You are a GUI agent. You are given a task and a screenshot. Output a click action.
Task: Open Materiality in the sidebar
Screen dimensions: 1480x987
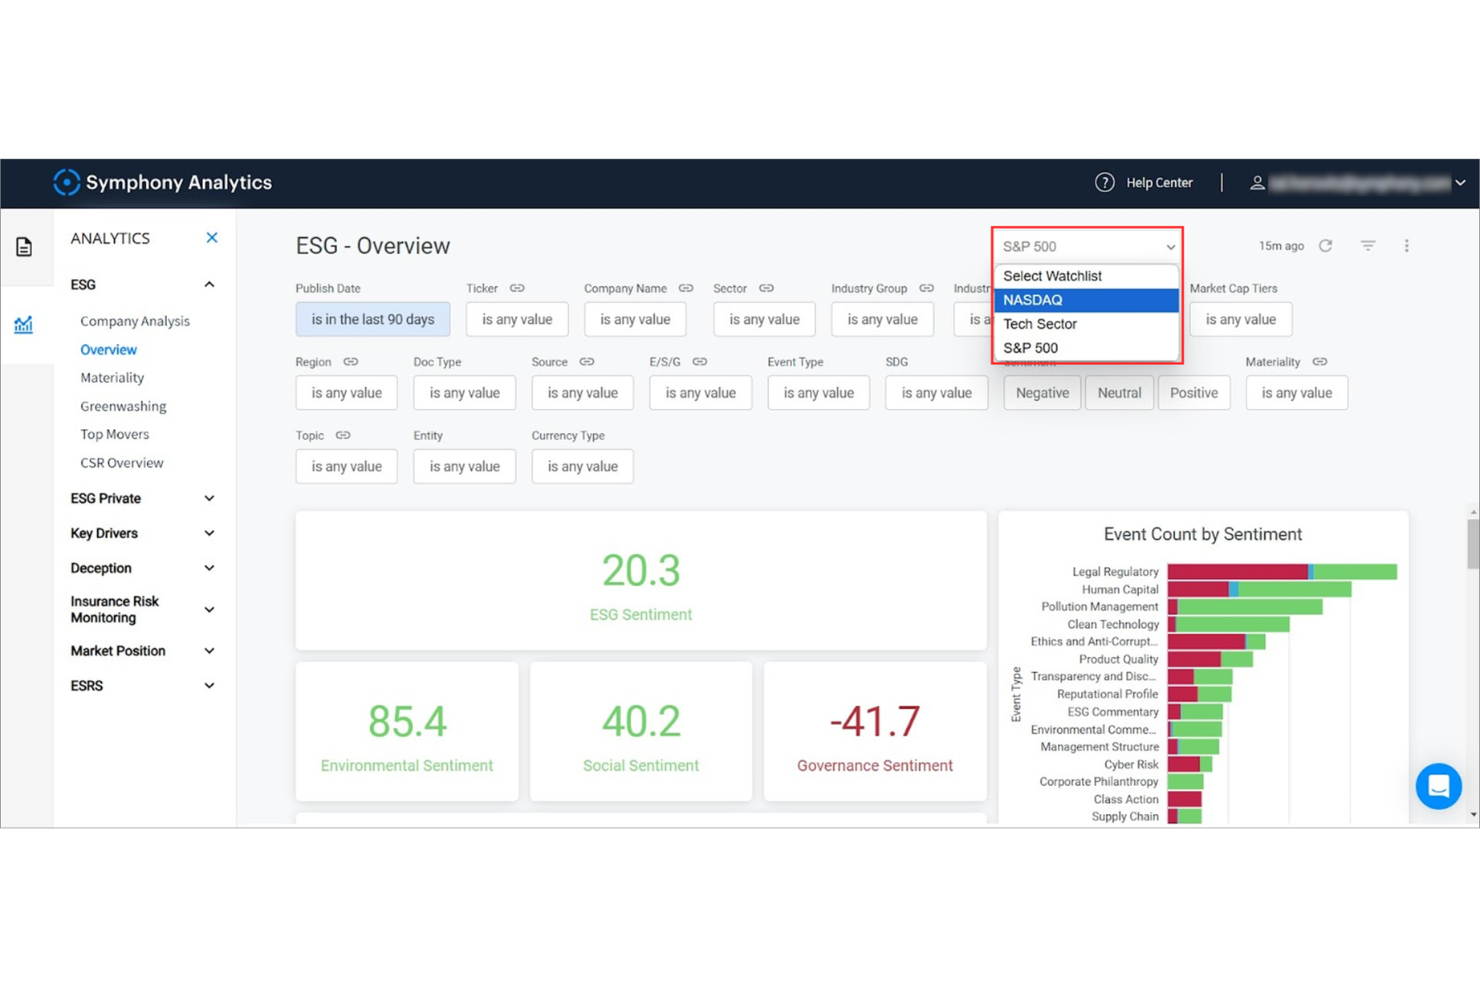tap(112, 378)
